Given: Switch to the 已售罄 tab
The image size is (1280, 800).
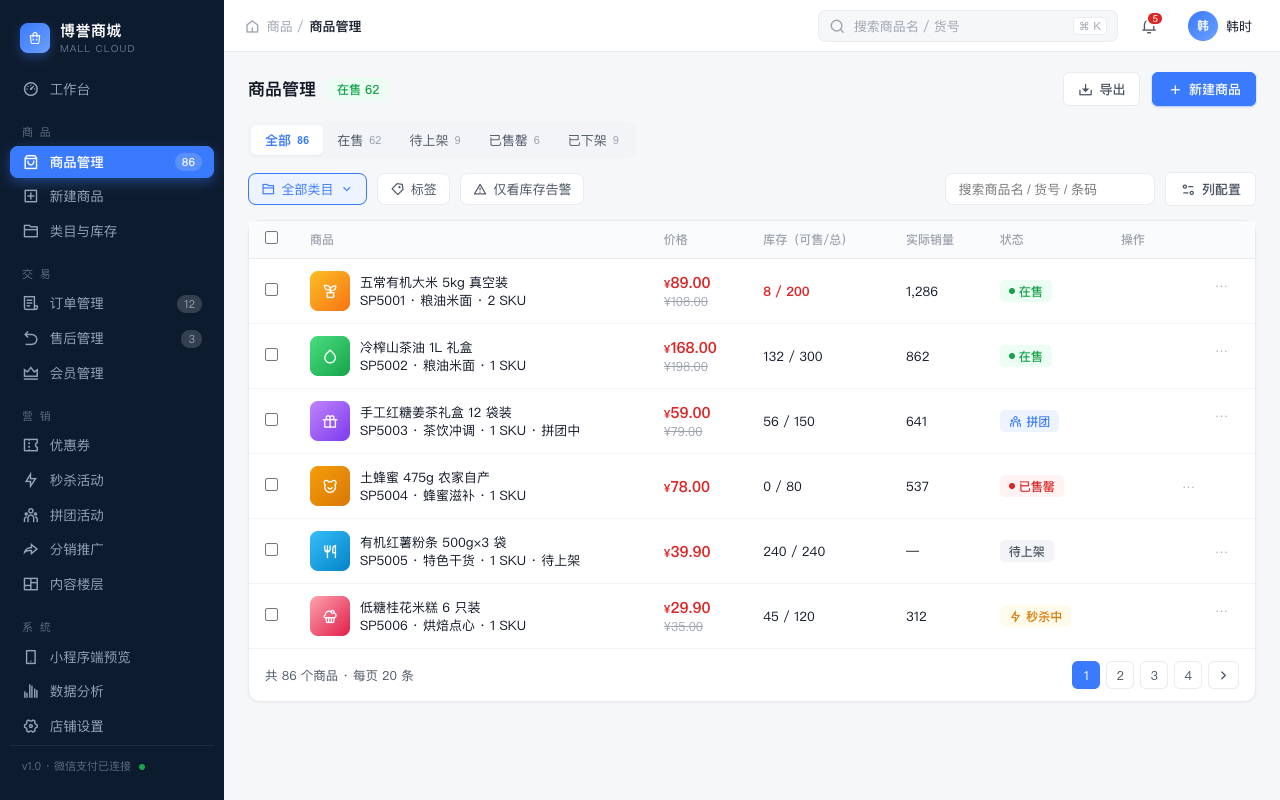Looking at the screenshot, I should coord(514,140).
